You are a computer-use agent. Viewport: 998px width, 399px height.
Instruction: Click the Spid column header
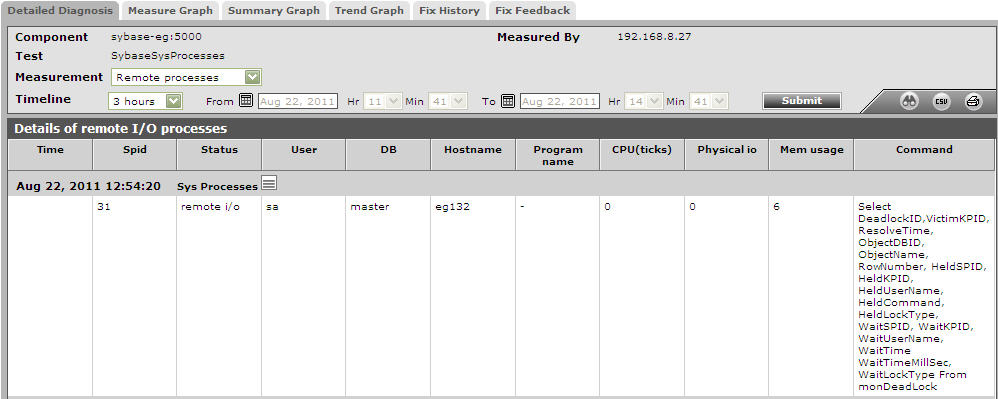[x=135, y=155]
